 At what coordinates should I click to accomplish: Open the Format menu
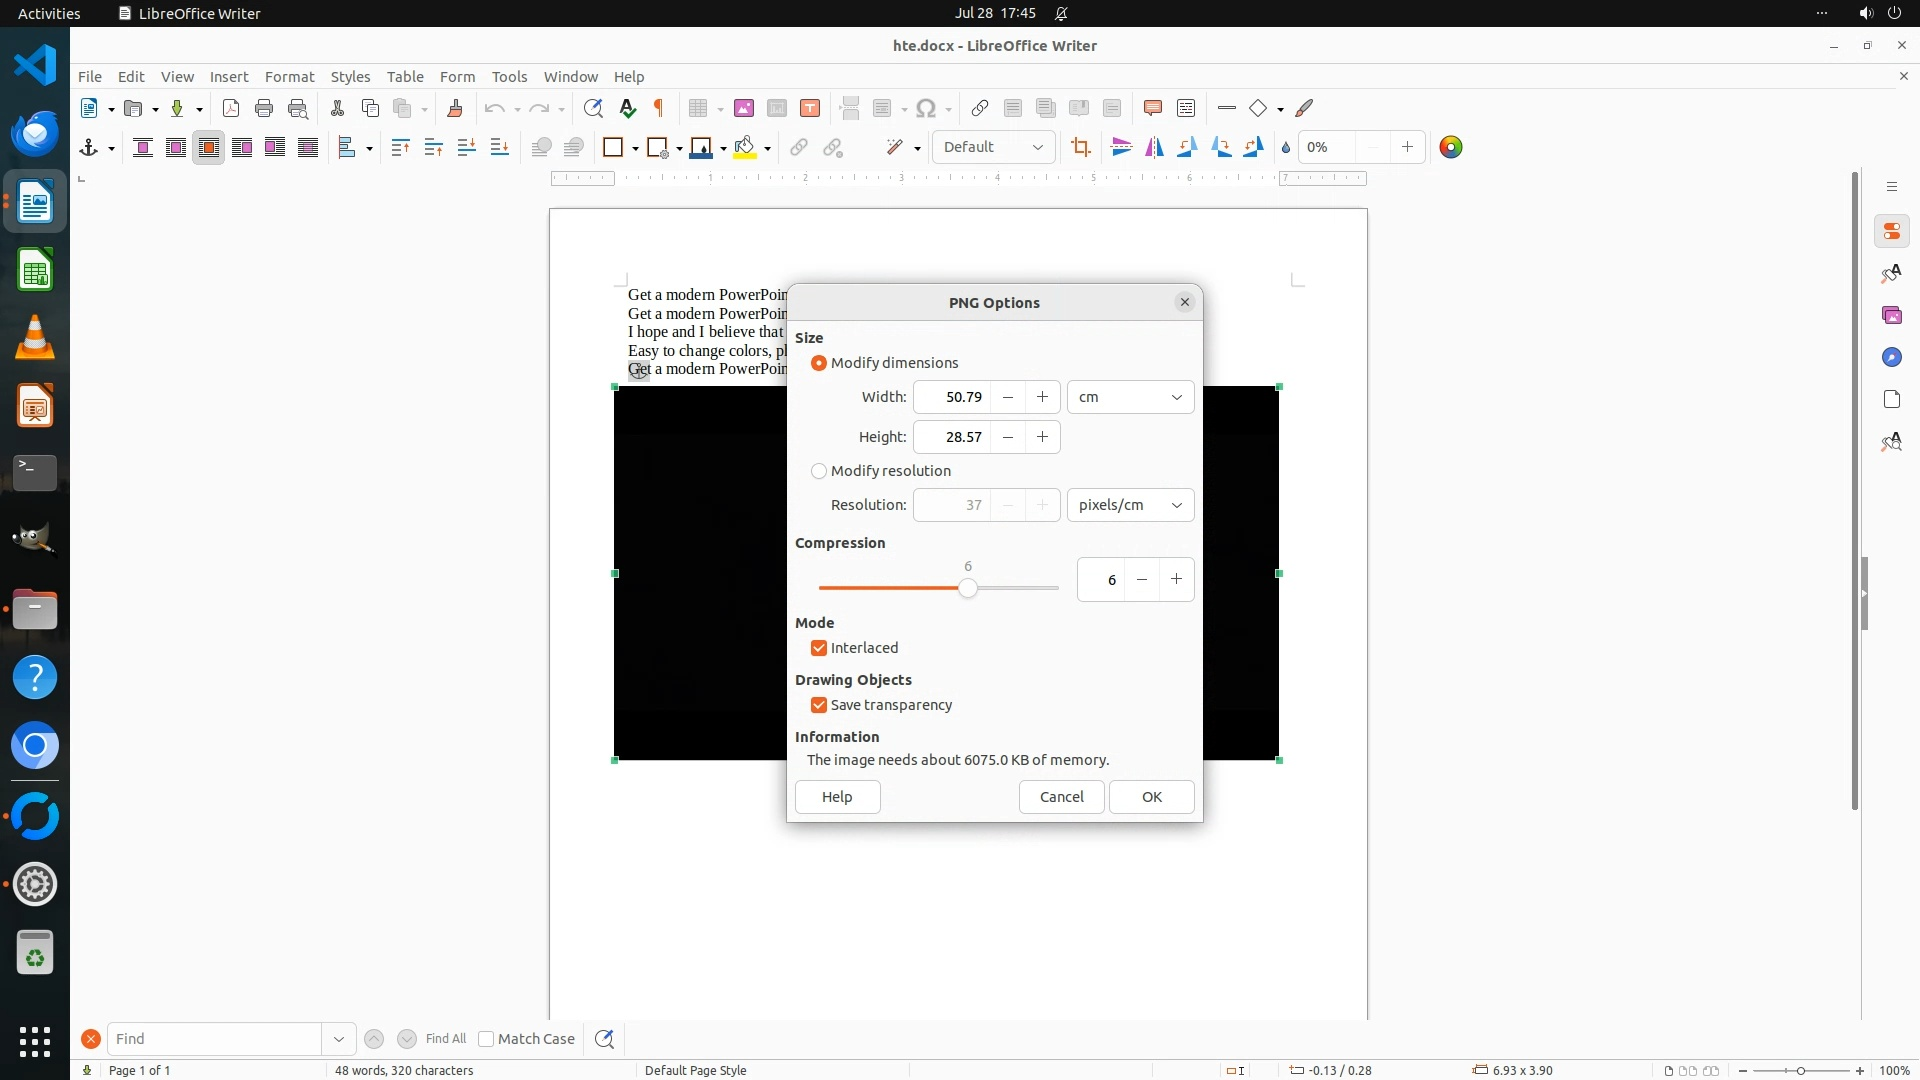[289, 77]
